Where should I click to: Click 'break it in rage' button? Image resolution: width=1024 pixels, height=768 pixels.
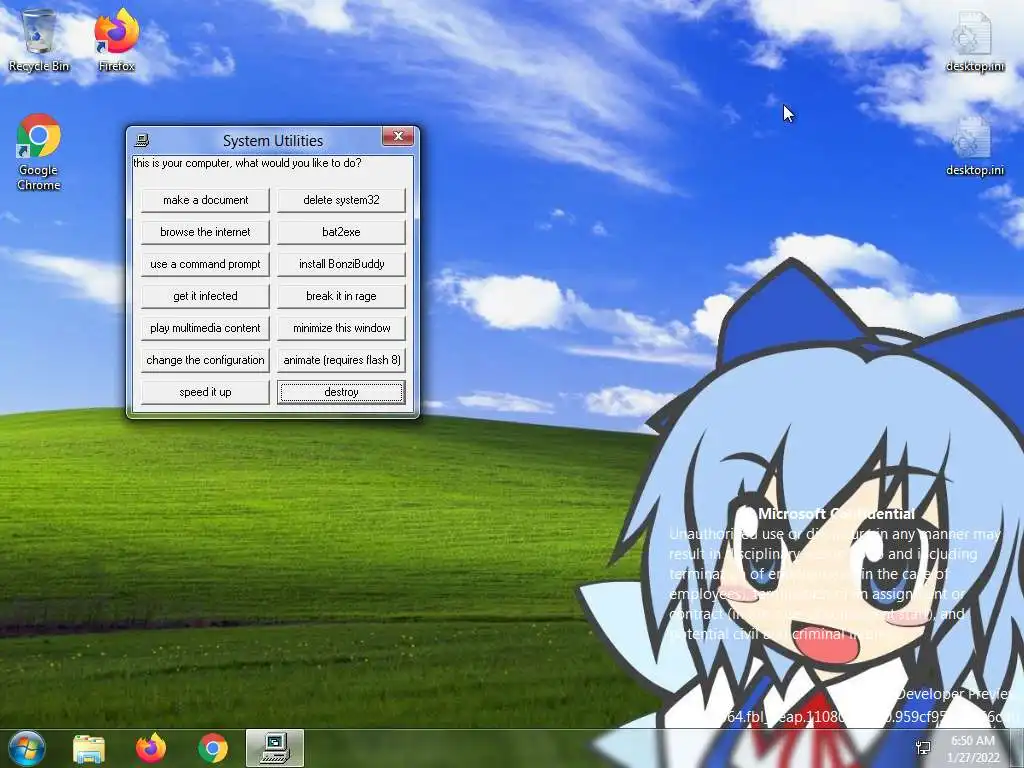click(x=341, y=296)
